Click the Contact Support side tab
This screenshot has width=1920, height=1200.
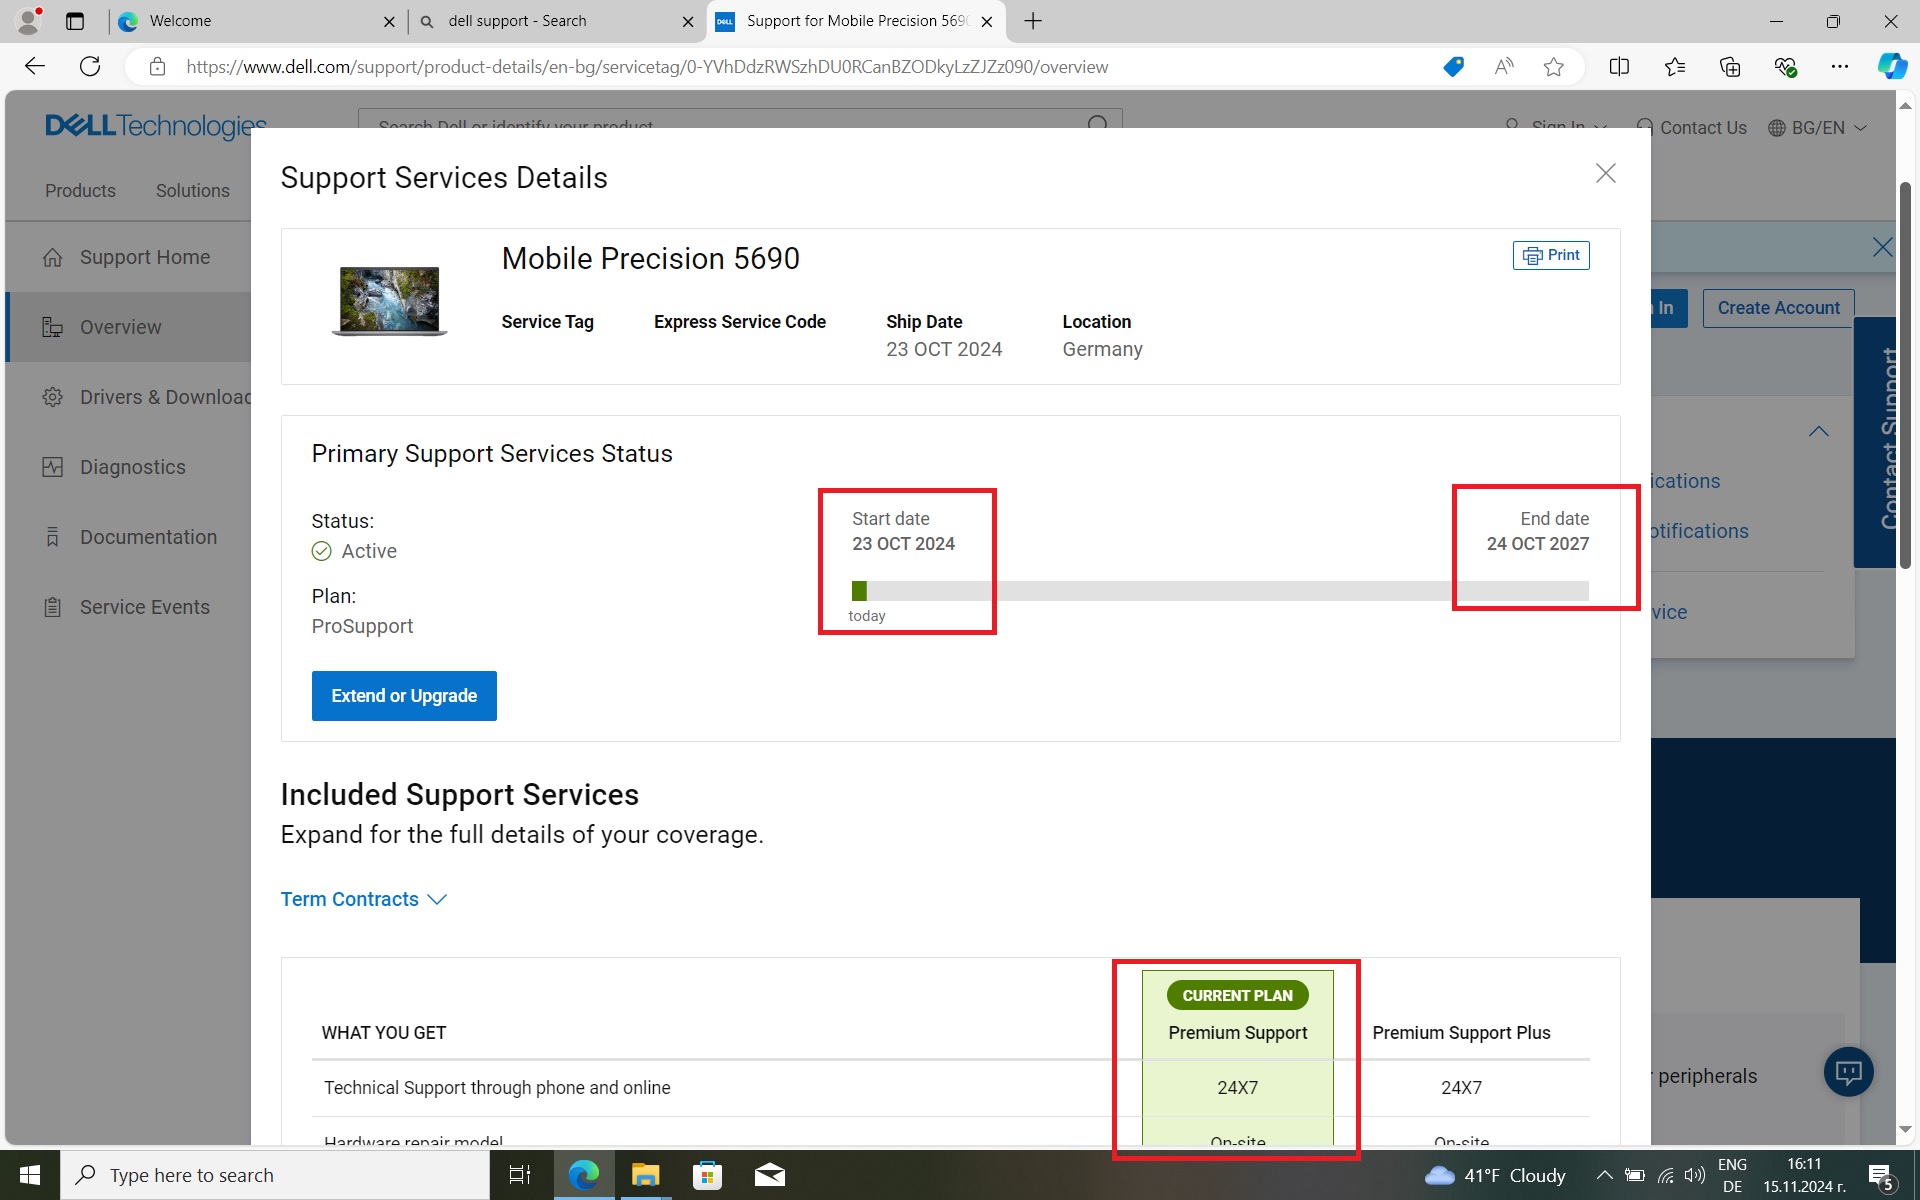point(1875,442)
